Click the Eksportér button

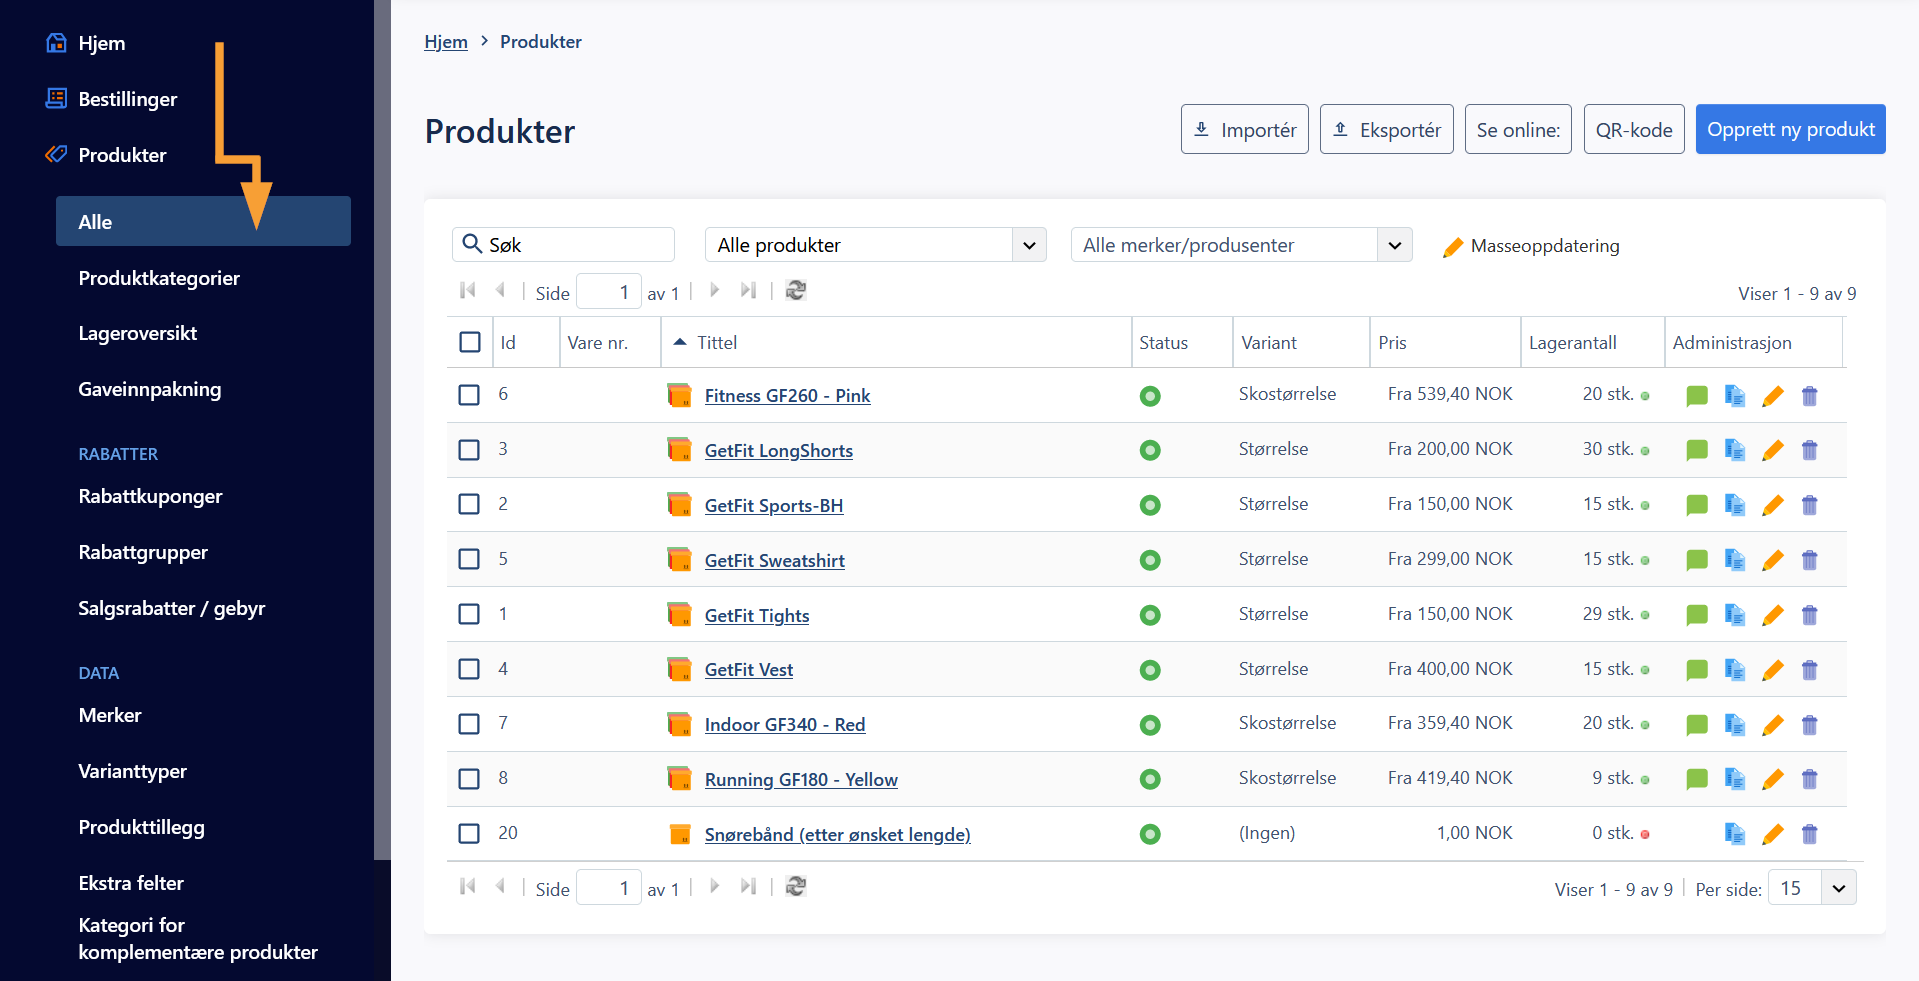coord(1386,129)
